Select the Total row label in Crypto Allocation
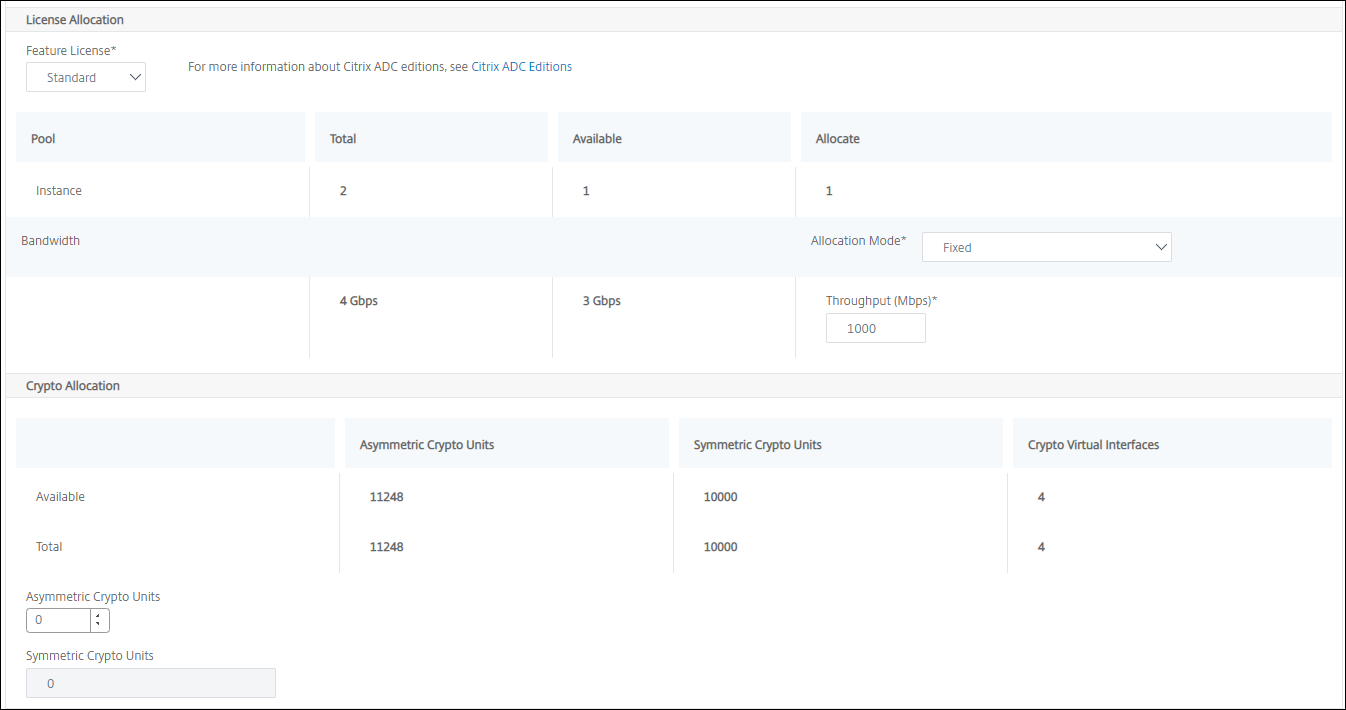Image resolution: width=1346 pixels, height=710 pixels. (49, 547)
